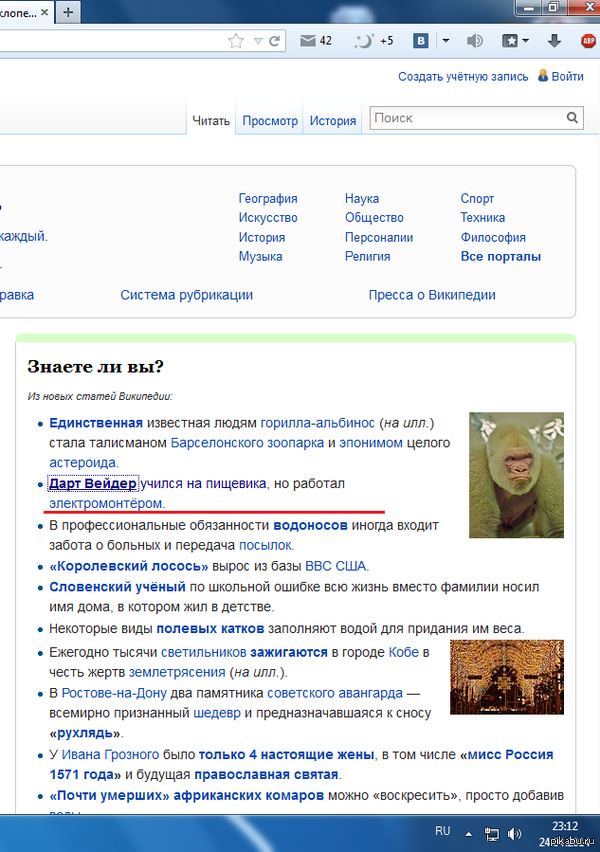Open the Музыка portal
The width and height of the screenshot is (600, 852).
(x=260, y=256)
